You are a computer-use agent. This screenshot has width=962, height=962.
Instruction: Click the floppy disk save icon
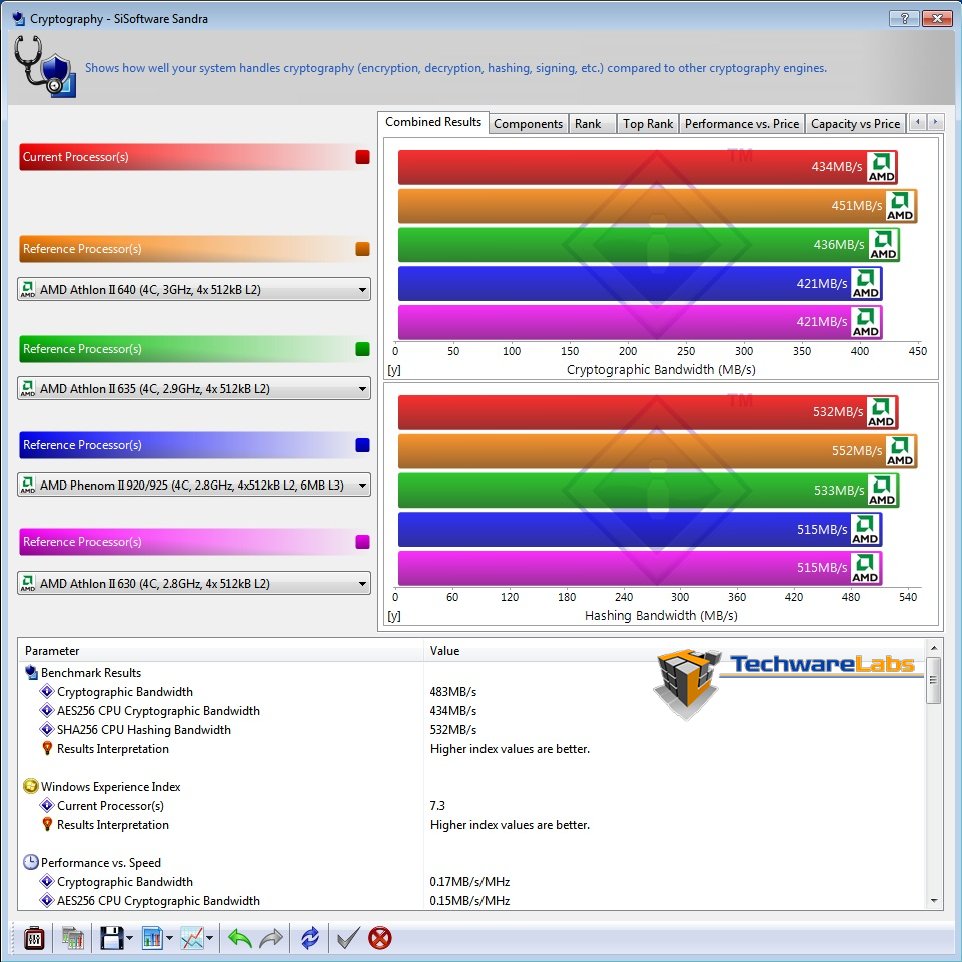[112, 937]
